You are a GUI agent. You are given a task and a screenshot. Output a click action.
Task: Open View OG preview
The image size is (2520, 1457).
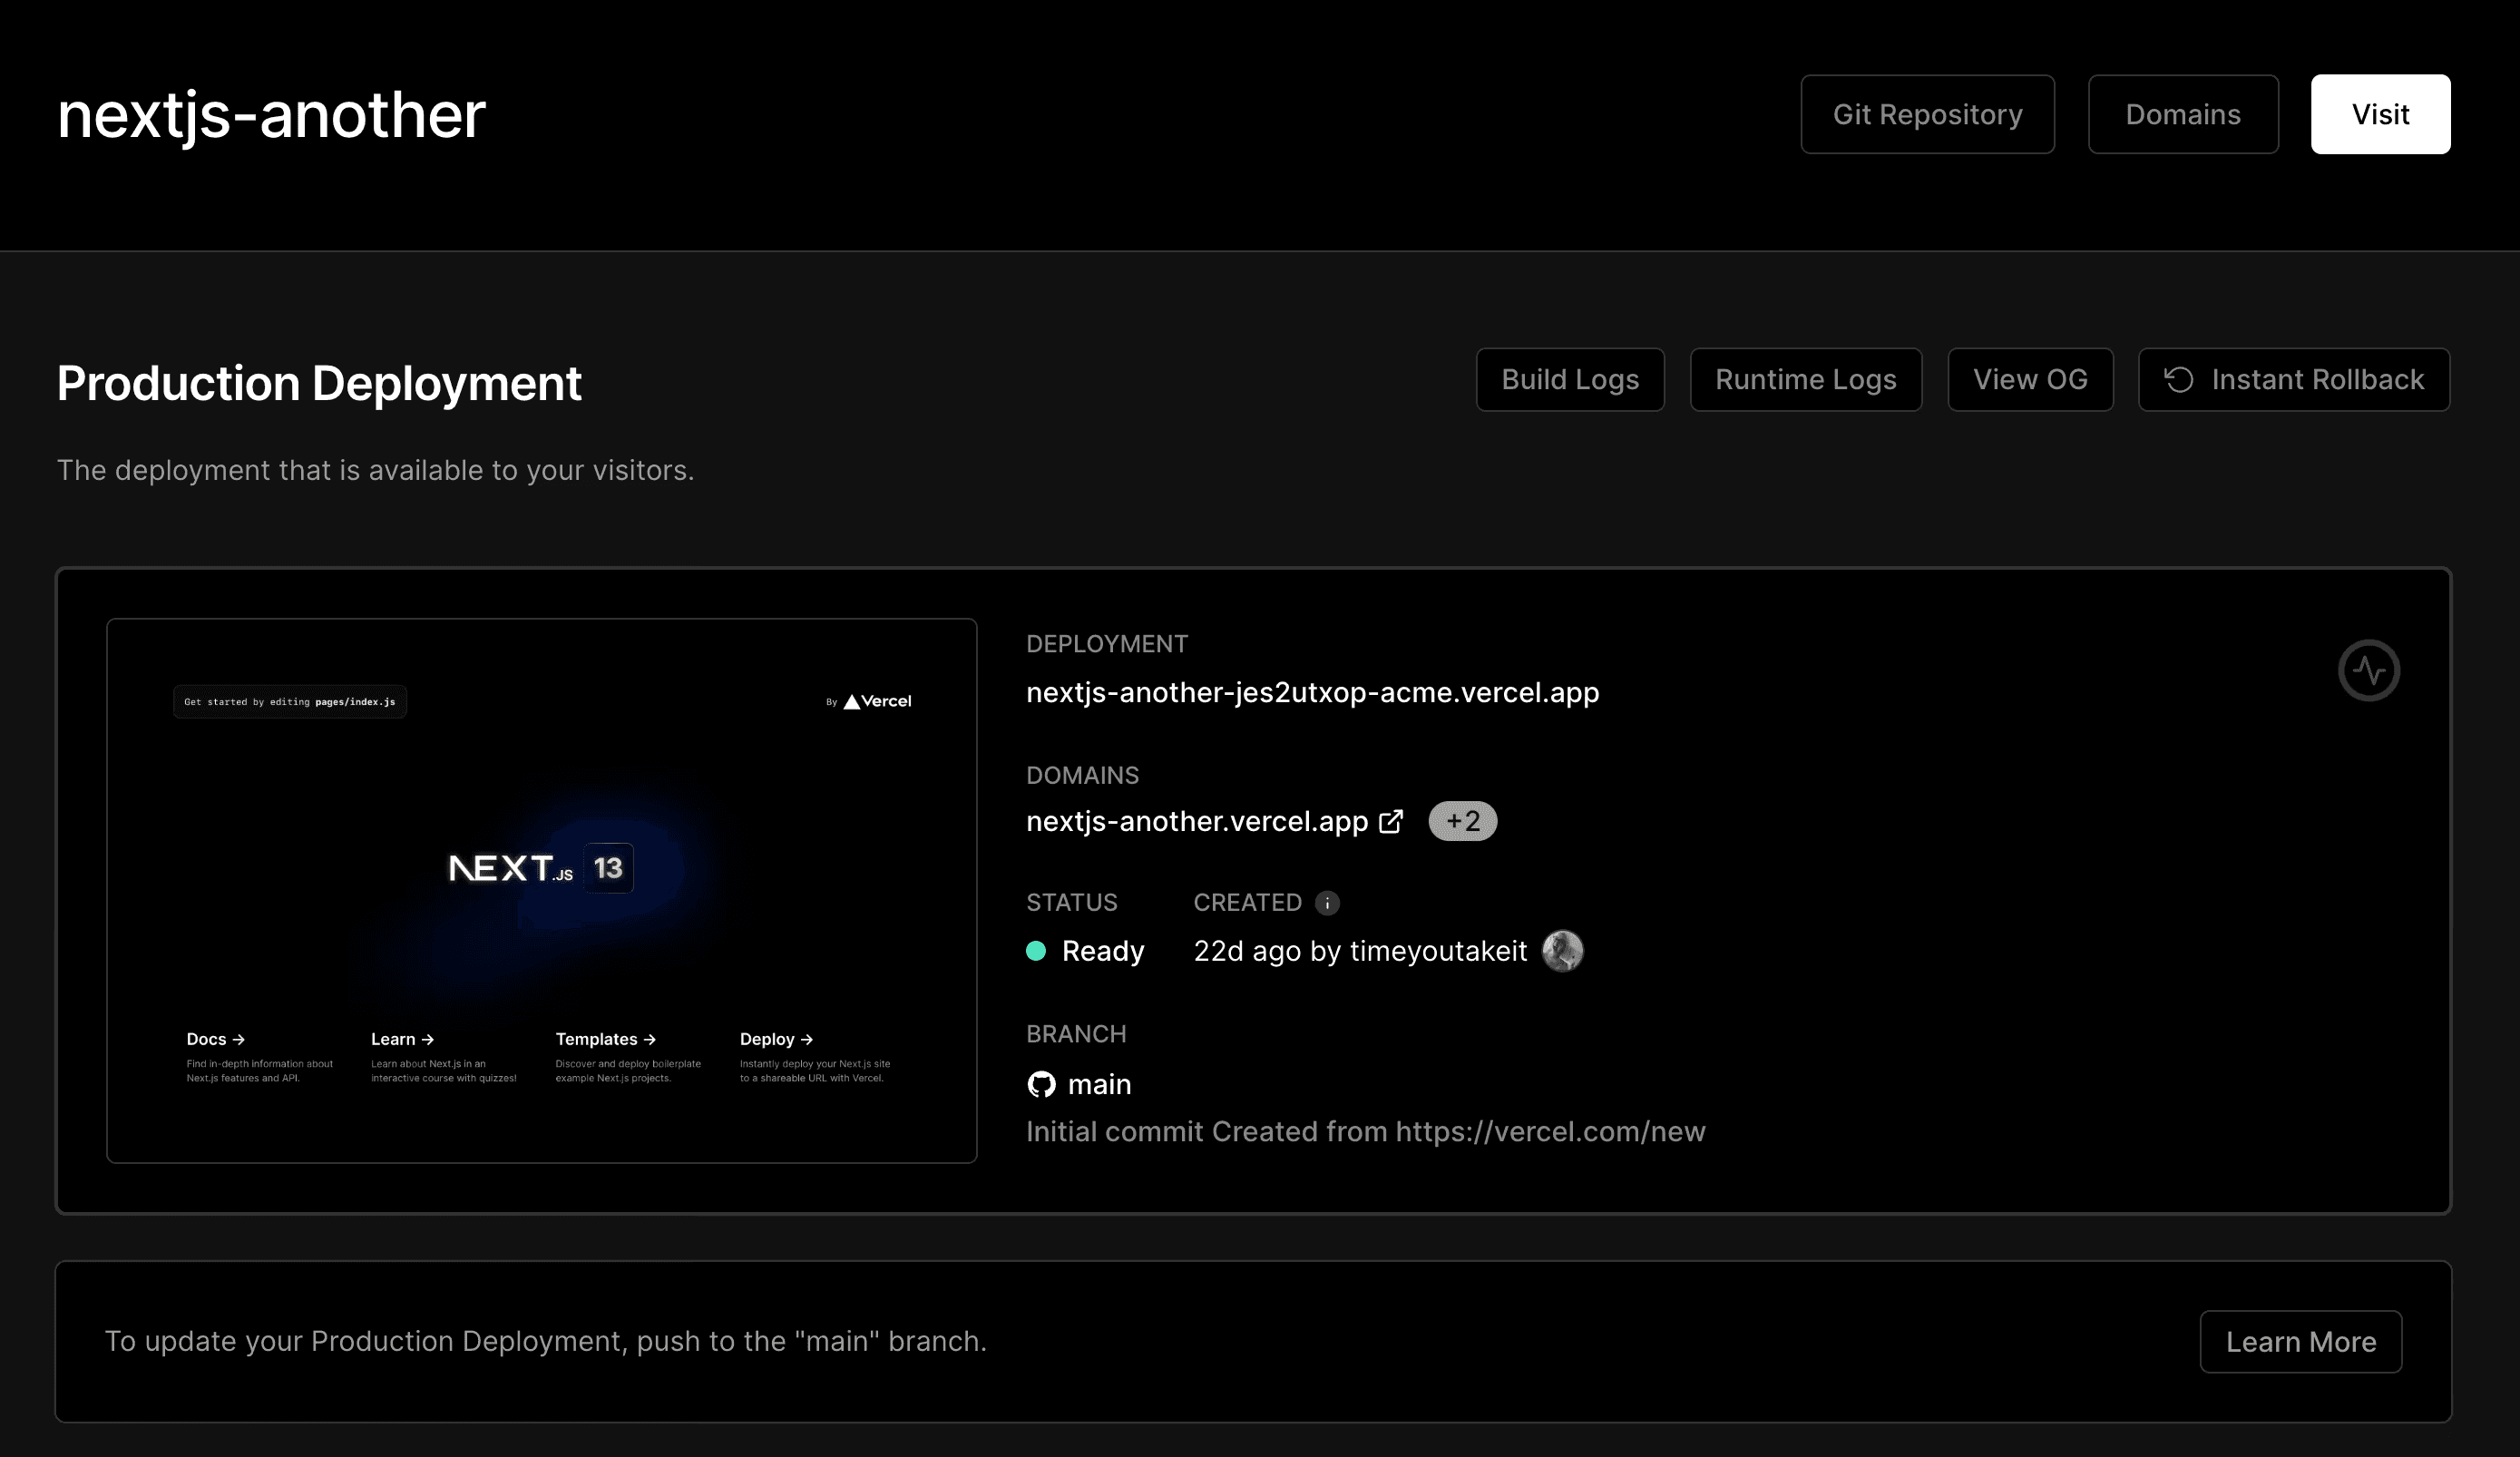tap(2030, 379)
